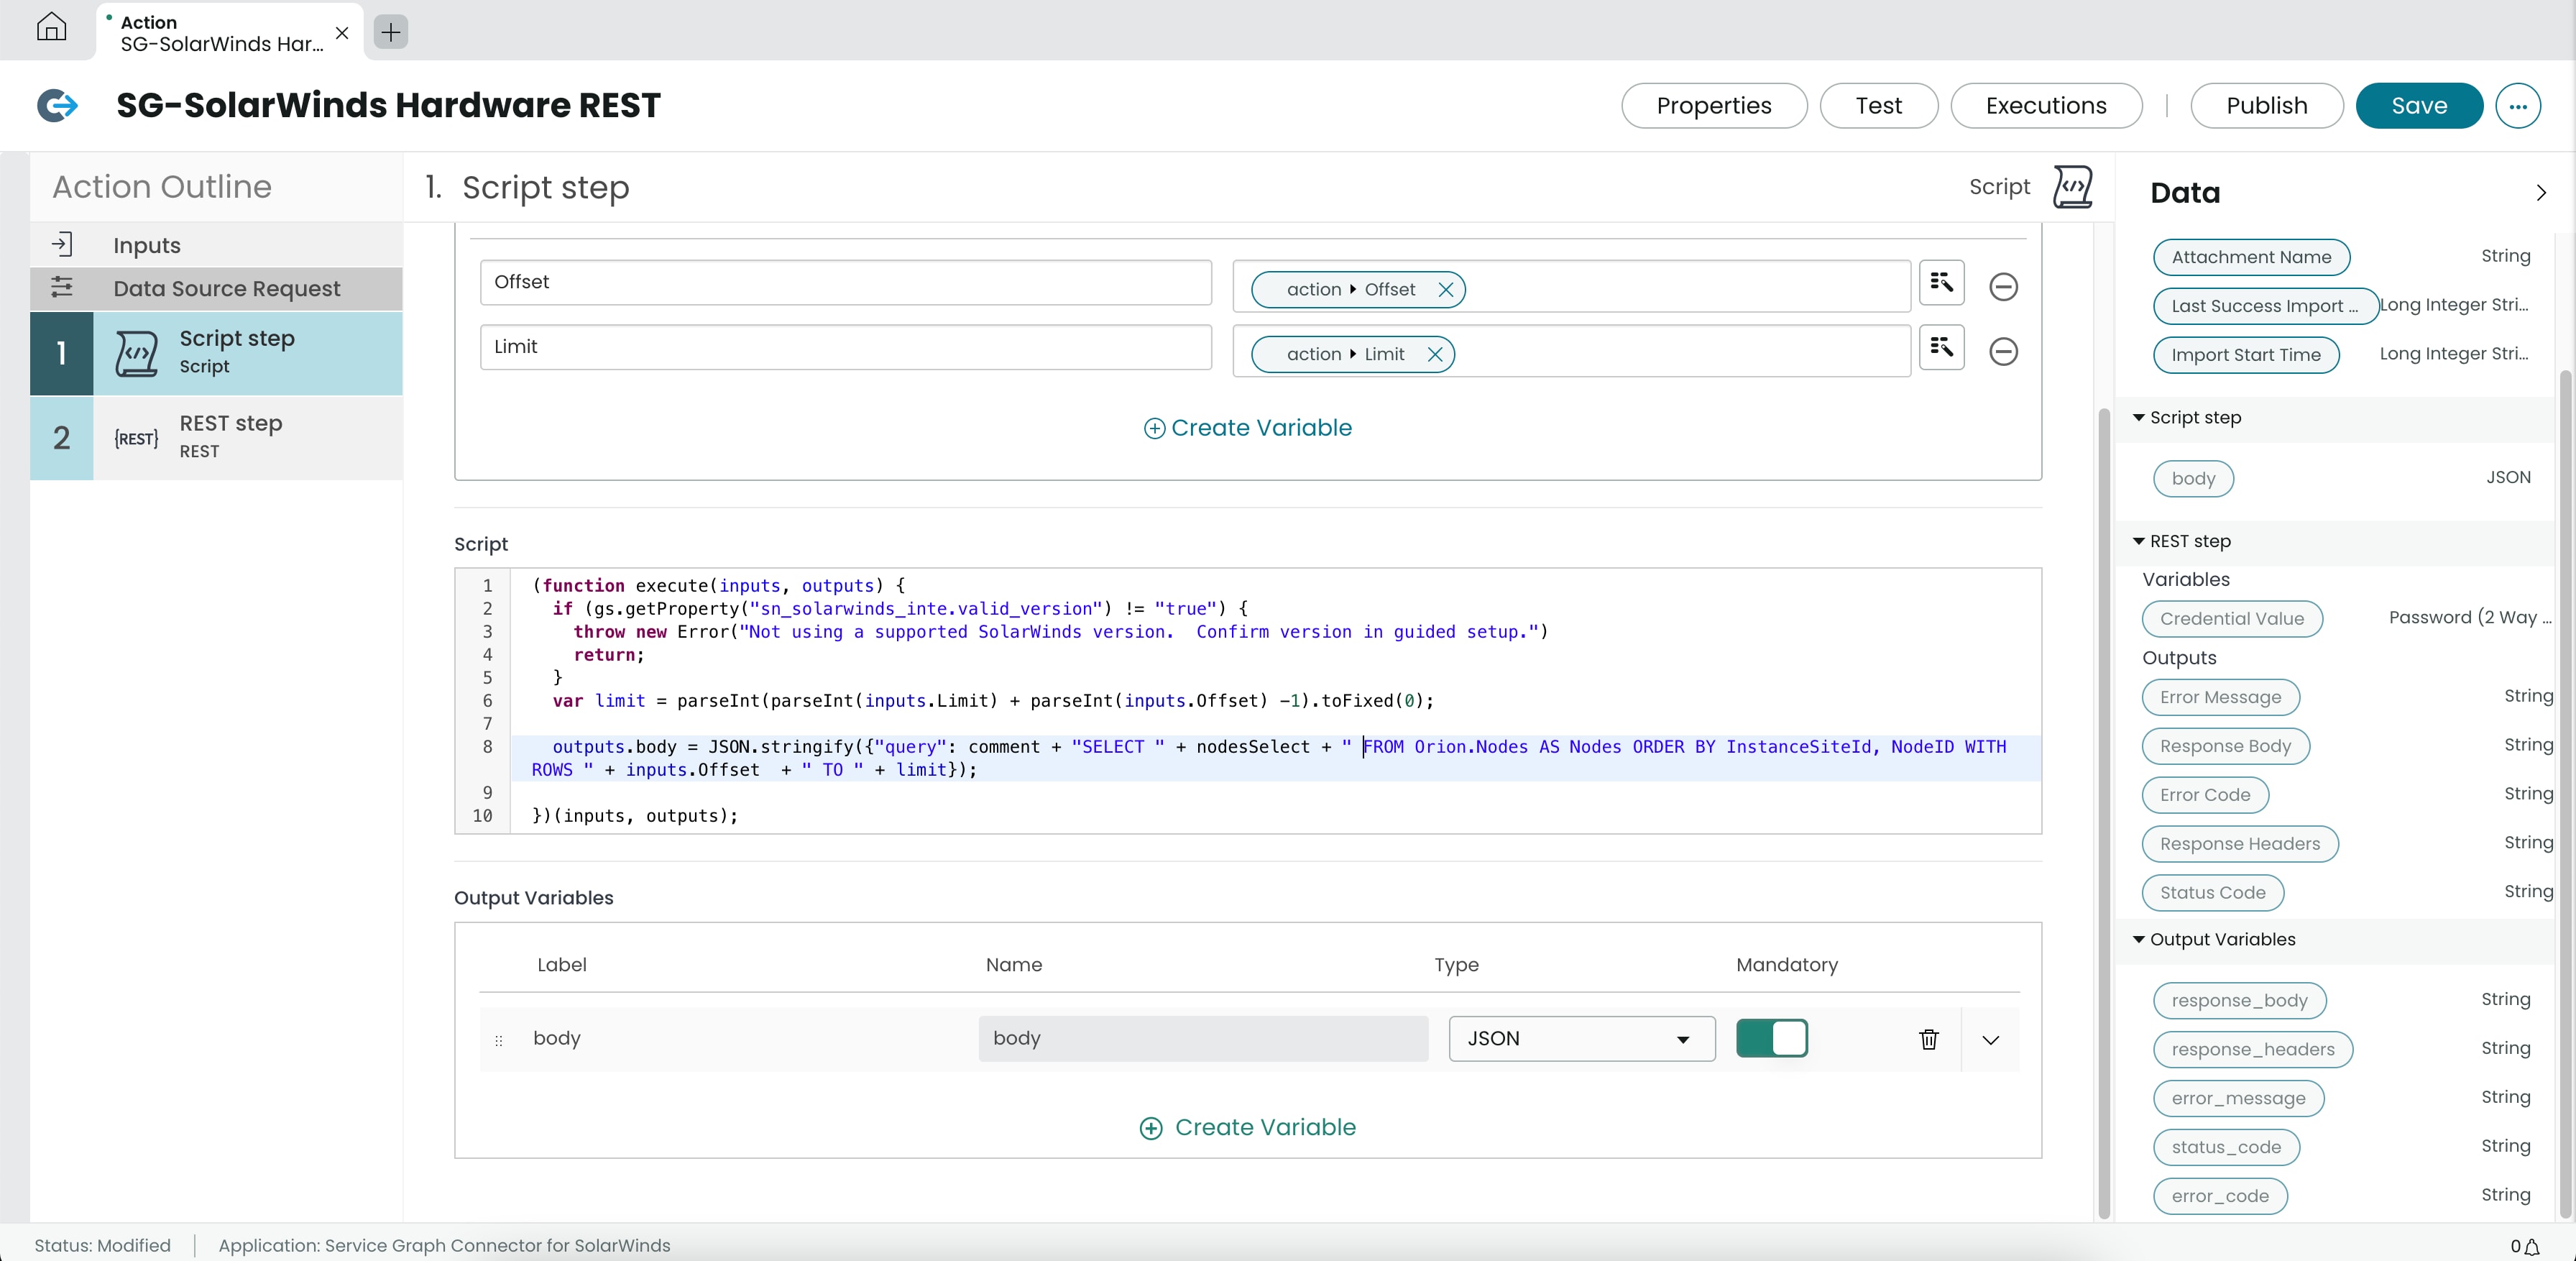Remove the action Offset data pill

[x=1445, y=290]
